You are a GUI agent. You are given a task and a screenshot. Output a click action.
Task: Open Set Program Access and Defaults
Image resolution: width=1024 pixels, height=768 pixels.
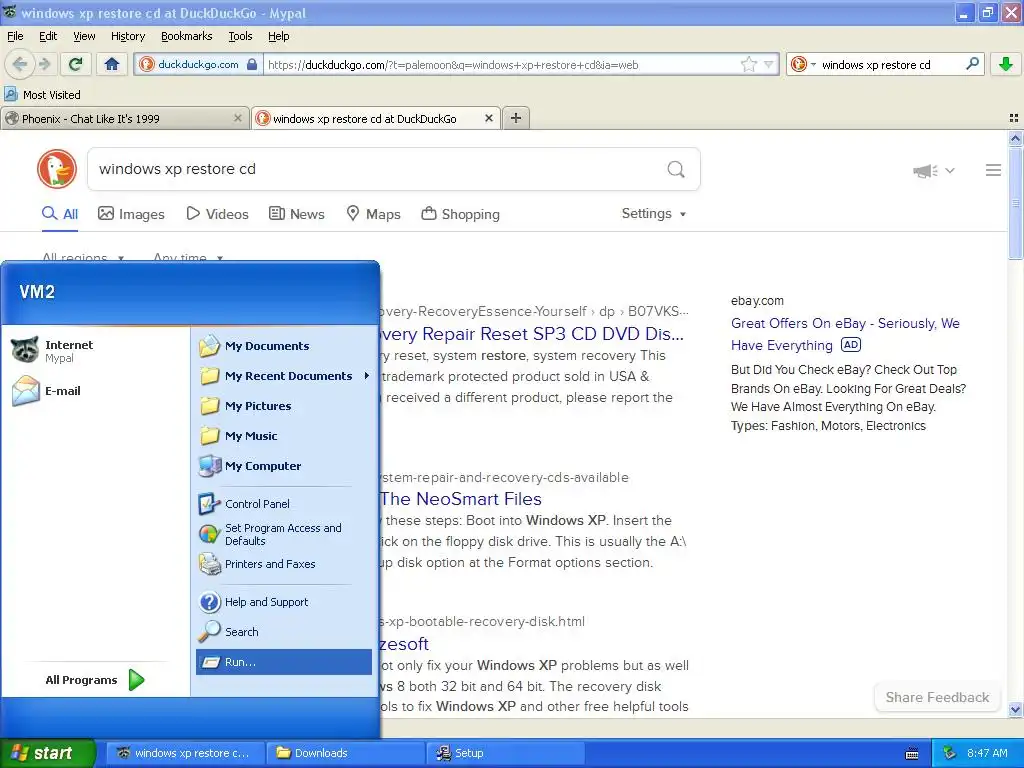pos(284,534)
